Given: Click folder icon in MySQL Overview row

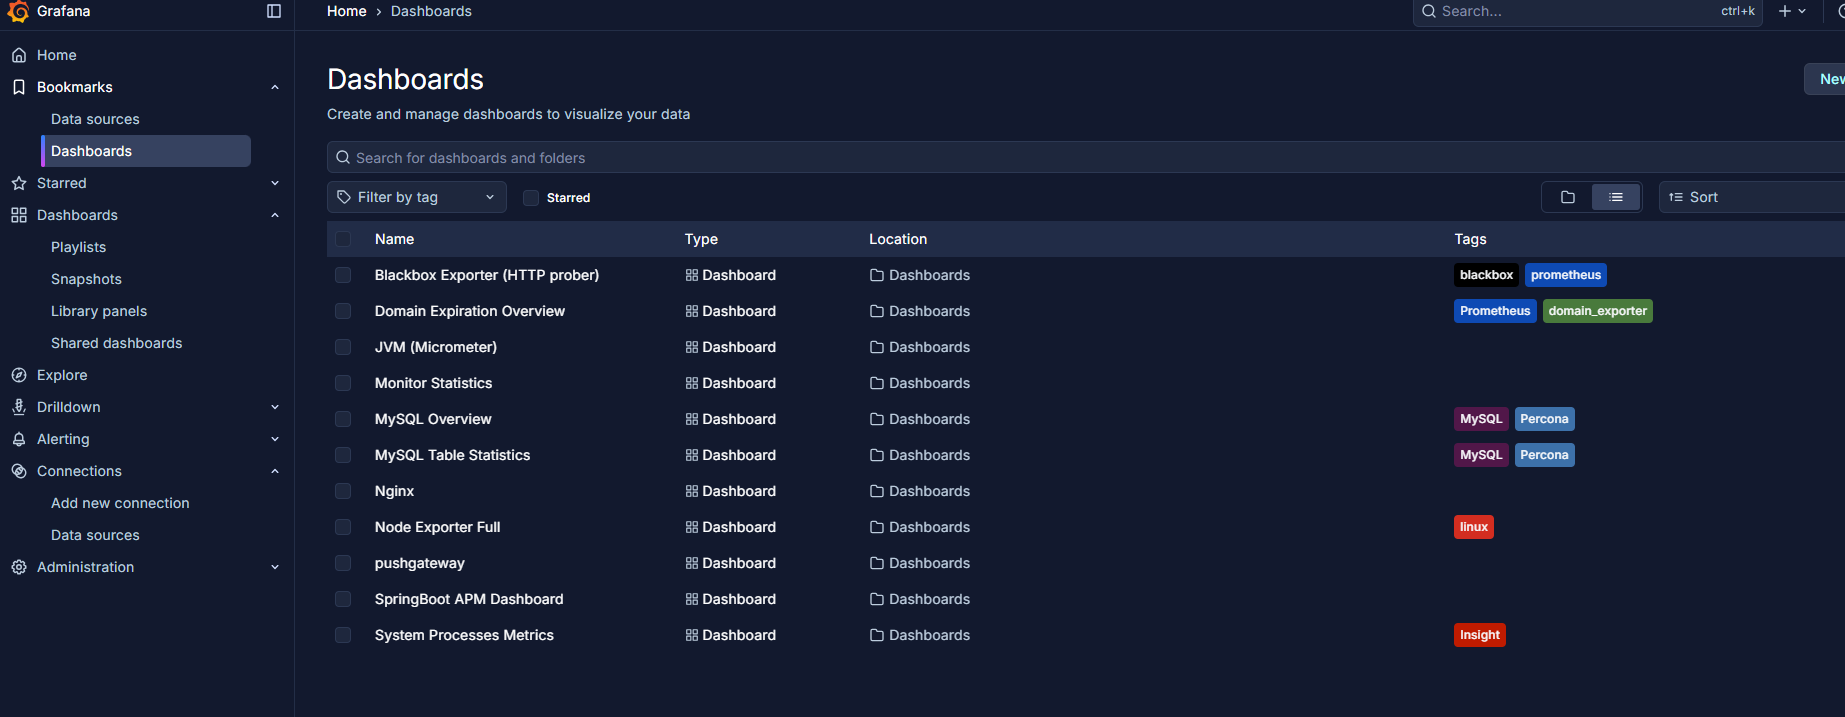Looking at the screenshot, I should tap(877, 419).
